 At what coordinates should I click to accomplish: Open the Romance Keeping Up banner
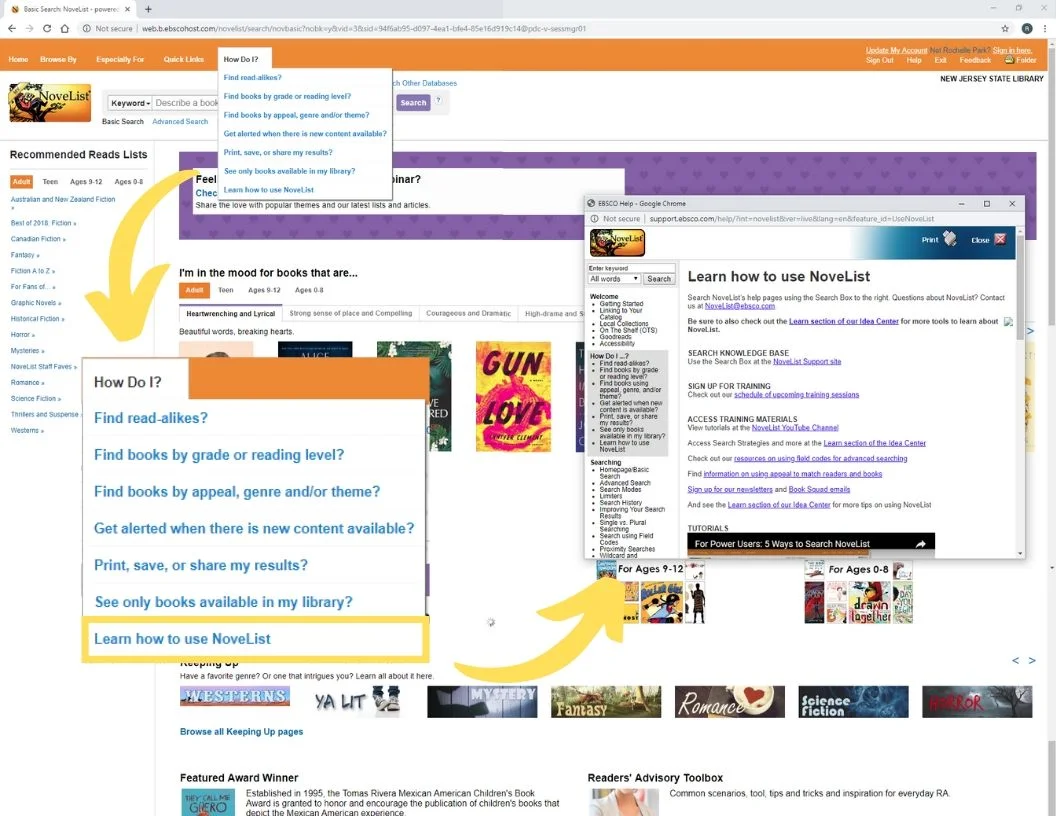click(x=729, y=702)
